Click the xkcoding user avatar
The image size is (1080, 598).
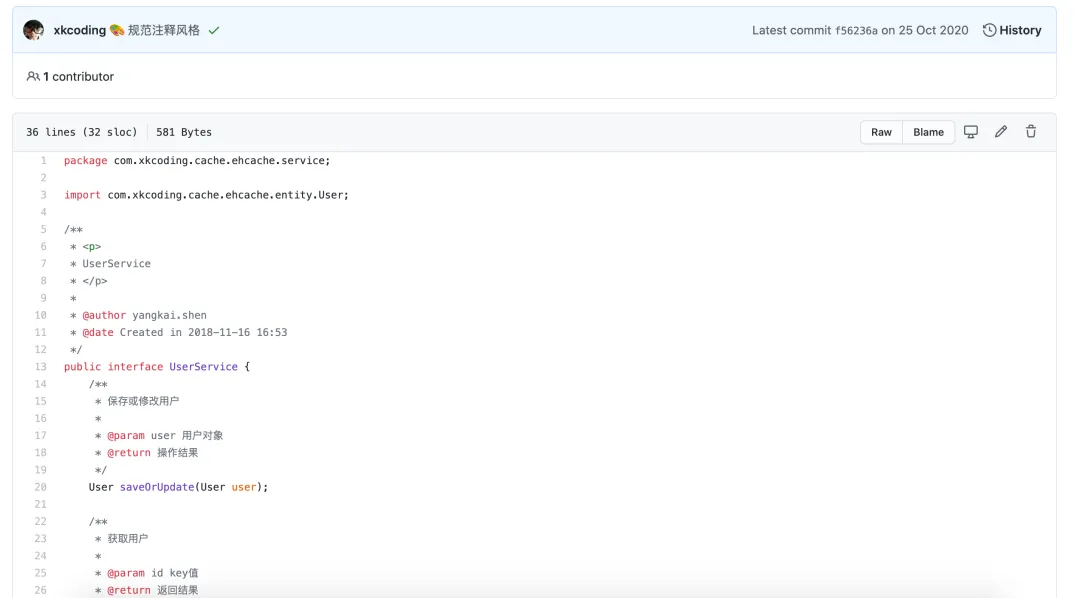tap(34, 30)
